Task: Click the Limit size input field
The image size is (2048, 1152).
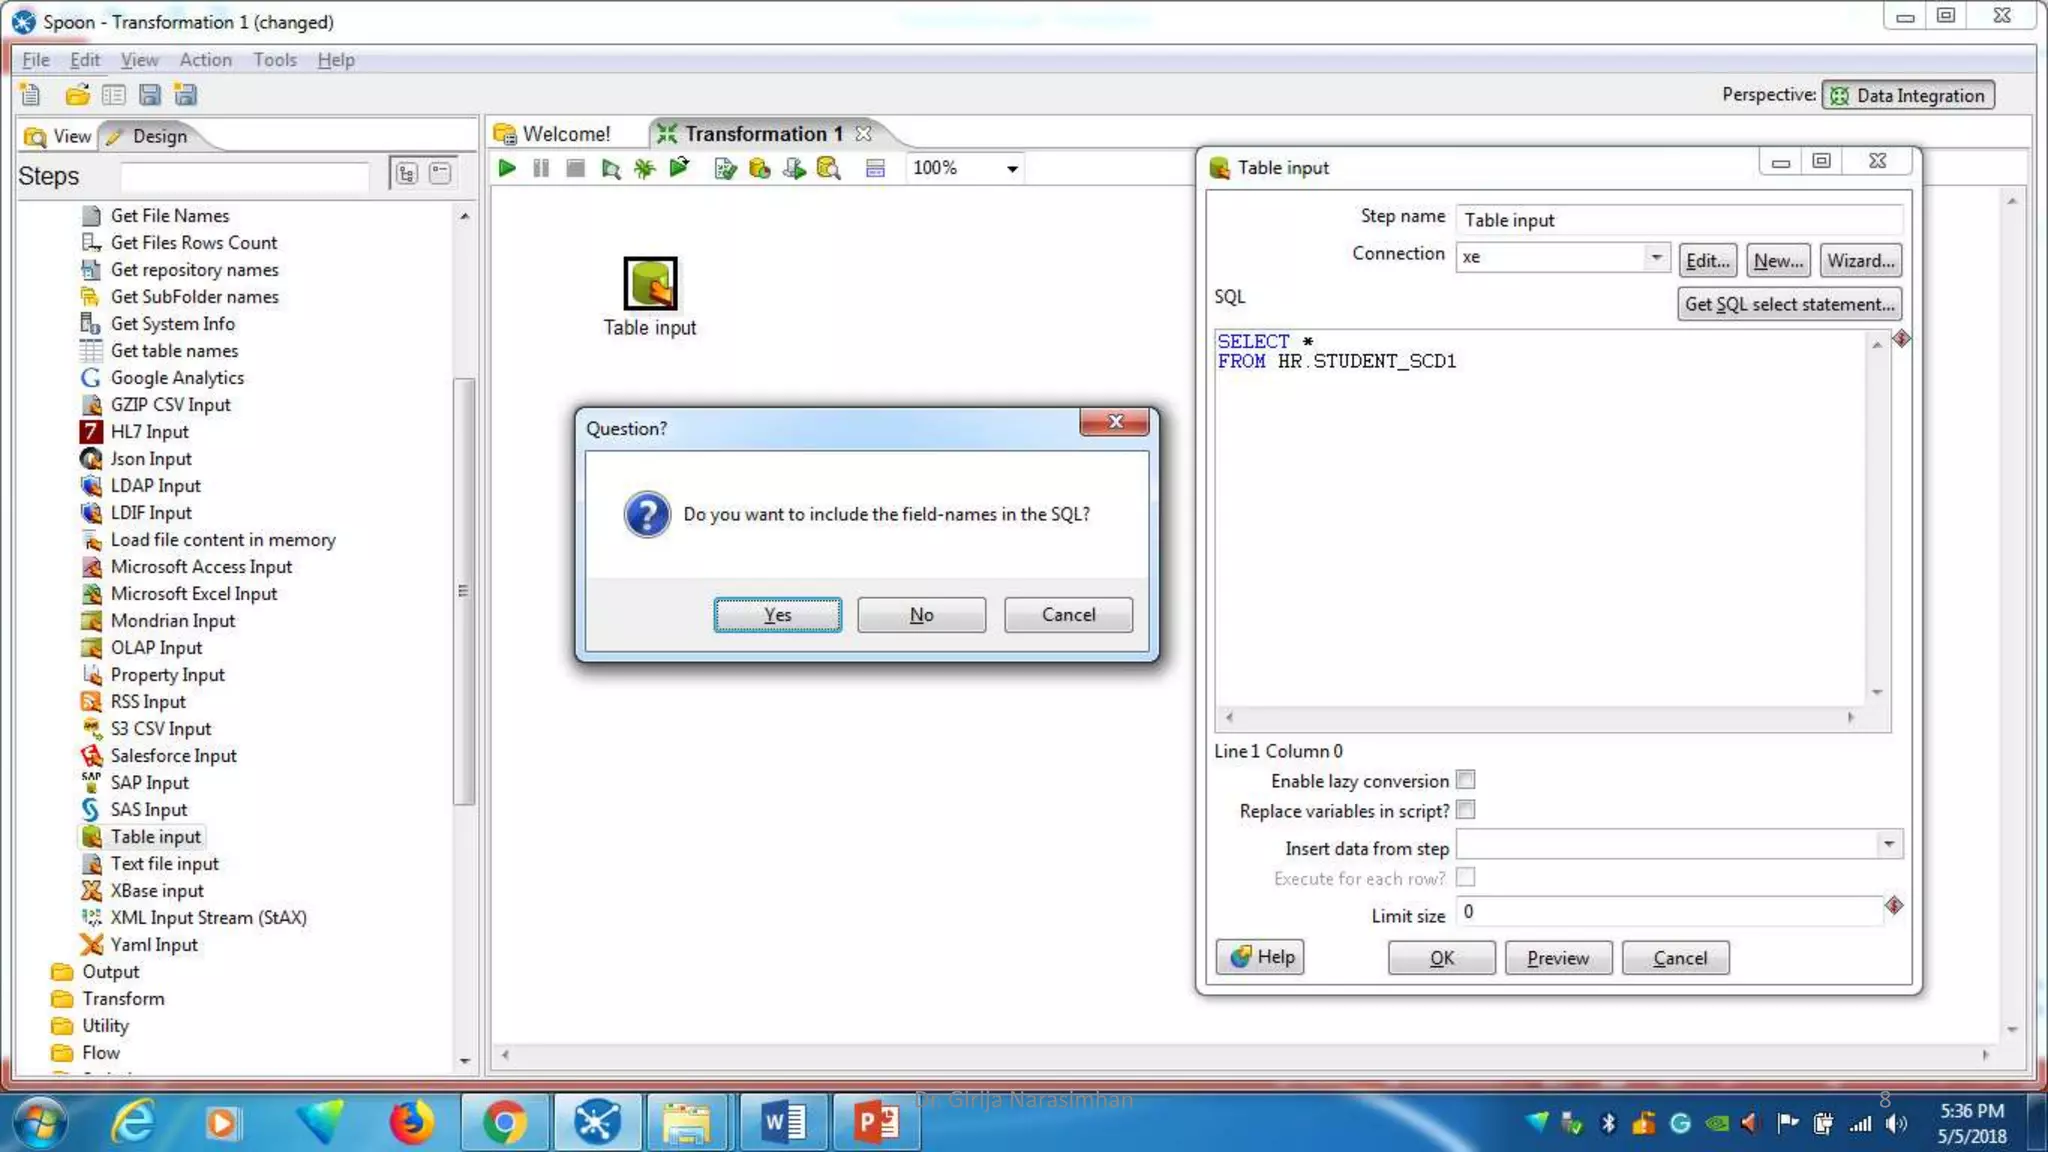Action: (1668, 912)
